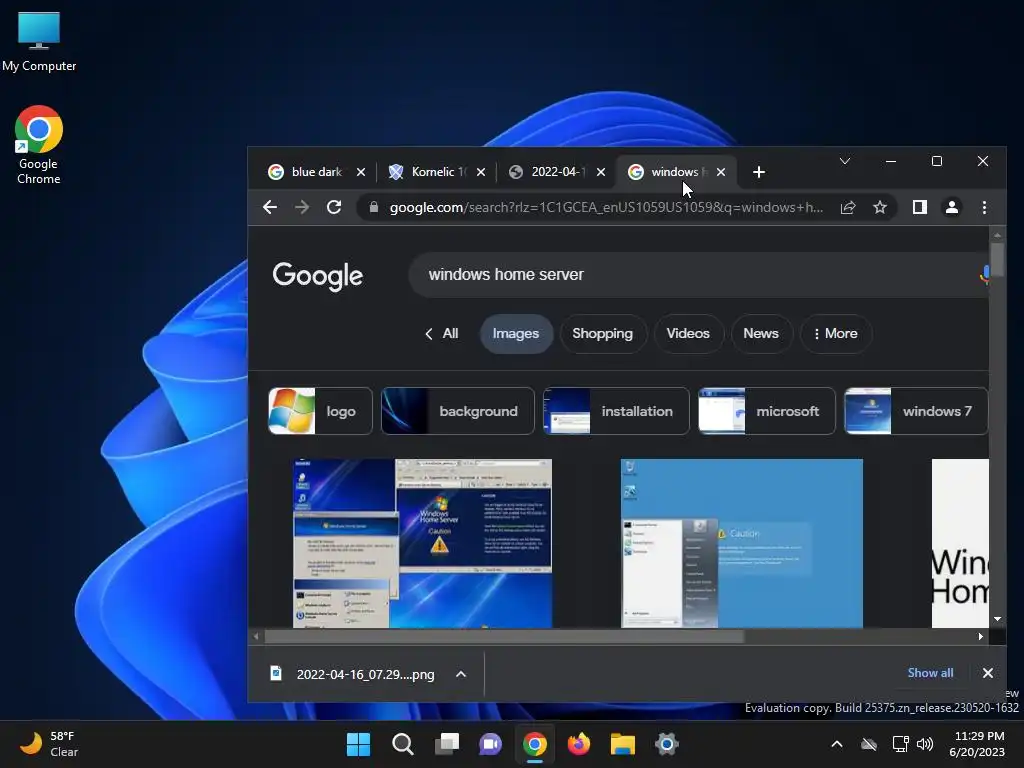Viewport: 1024px width, 768px height.
Task: Select the Shopping filter
Action: coord(603,334)
